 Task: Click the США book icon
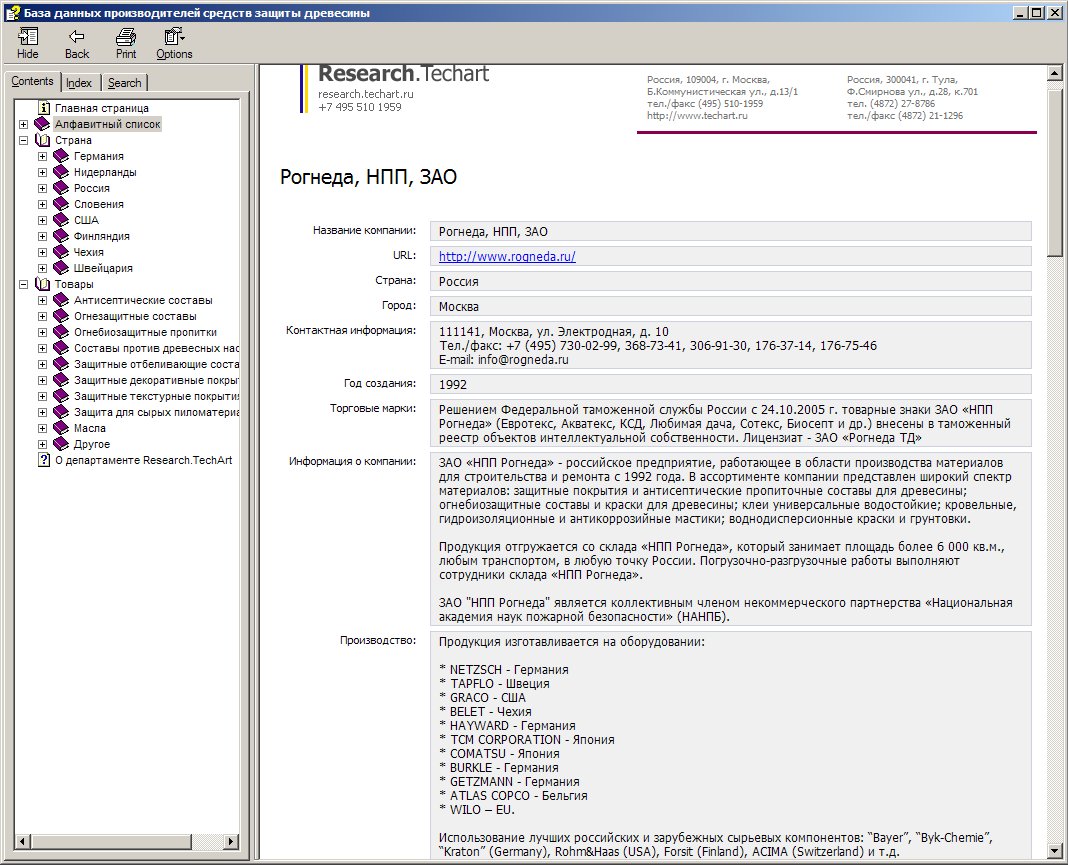click(x=61, y=220)
